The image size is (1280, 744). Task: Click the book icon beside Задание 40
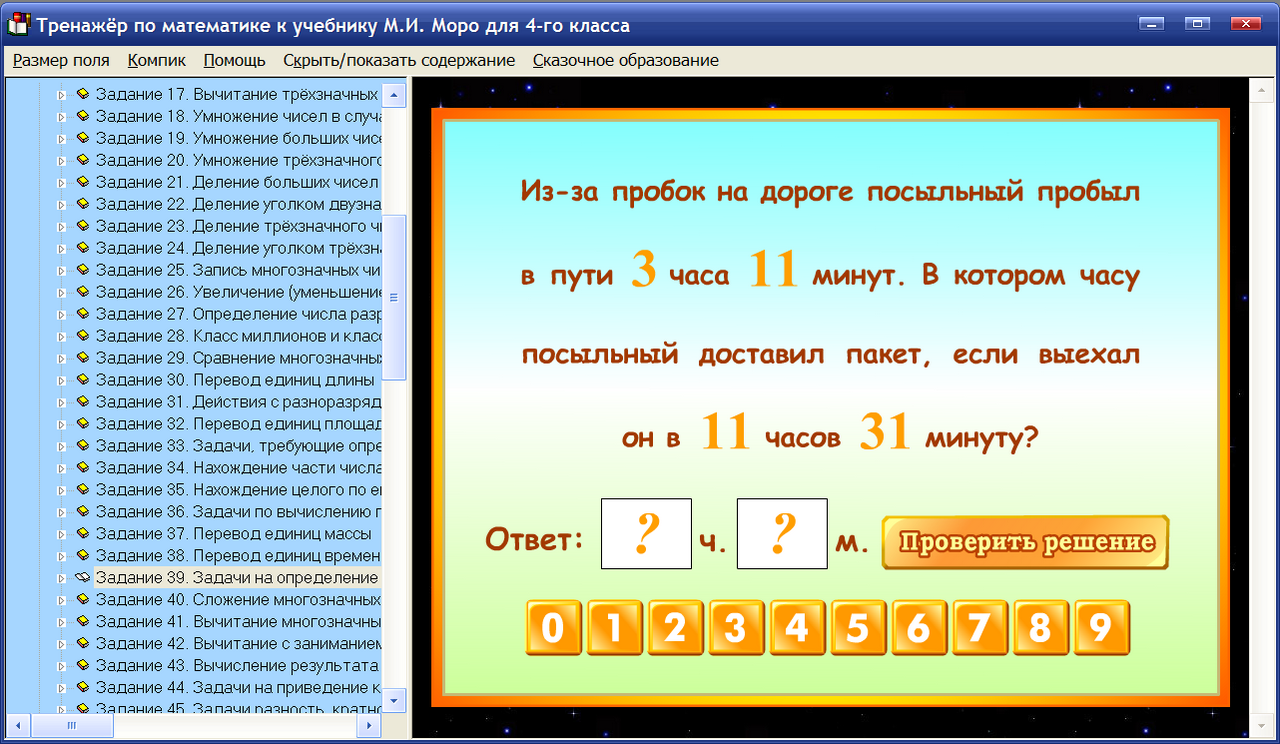pyautogui.click(x=84, y=599)
